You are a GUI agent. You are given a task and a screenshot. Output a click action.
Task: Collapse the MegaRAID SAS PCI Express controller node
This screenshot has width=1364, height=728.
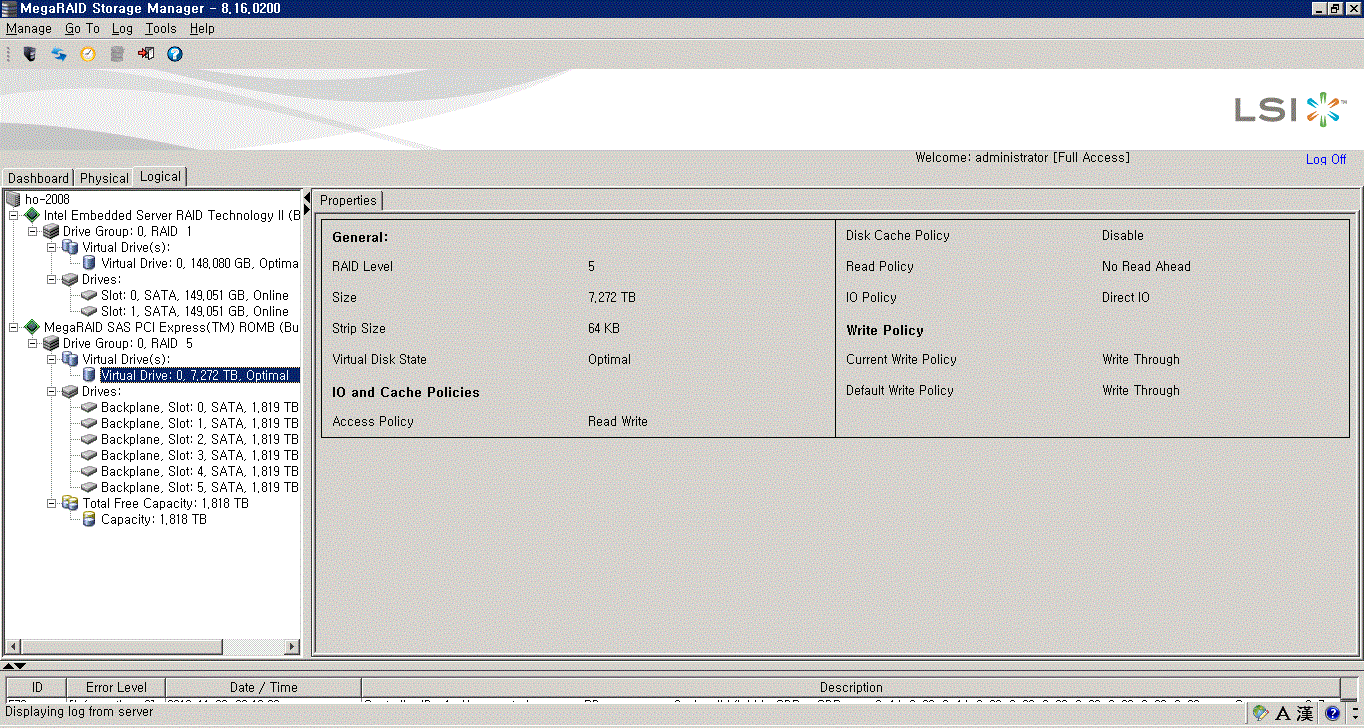coord(13,327)
